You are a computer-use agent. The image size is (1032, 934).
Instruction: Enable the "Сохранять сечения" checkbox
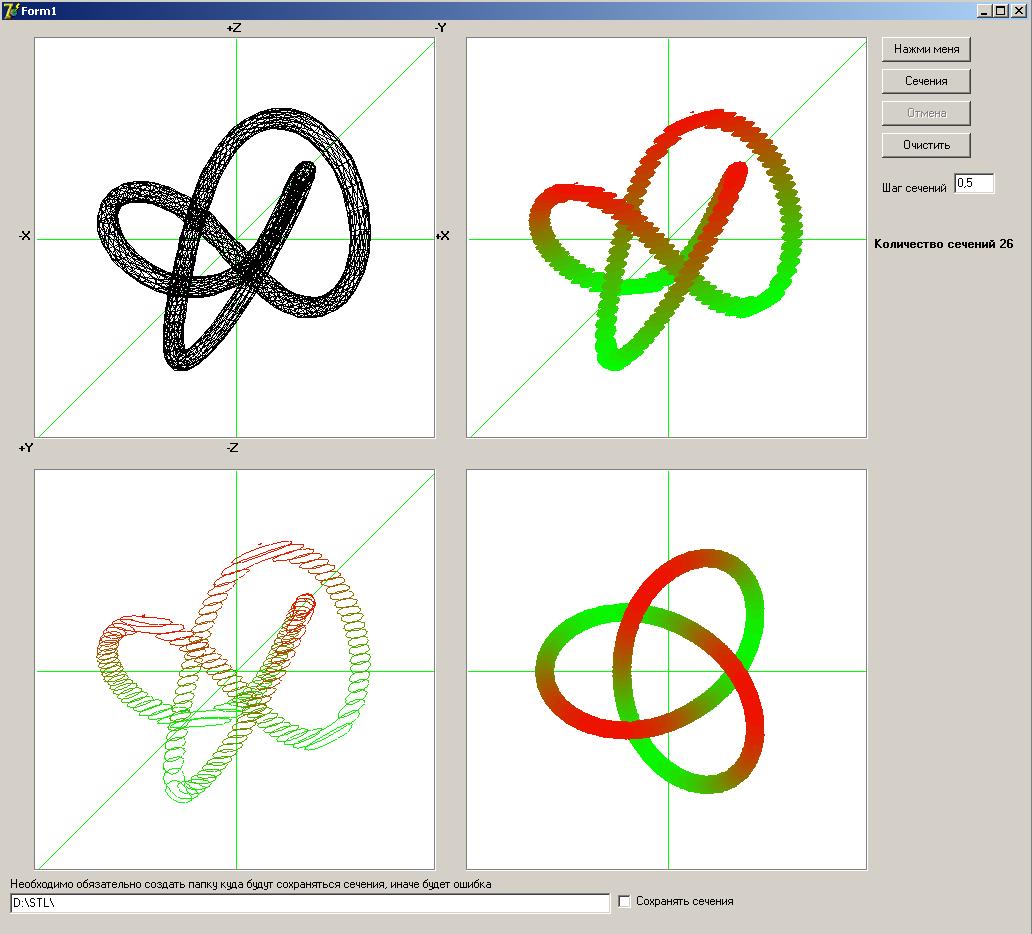625,902
